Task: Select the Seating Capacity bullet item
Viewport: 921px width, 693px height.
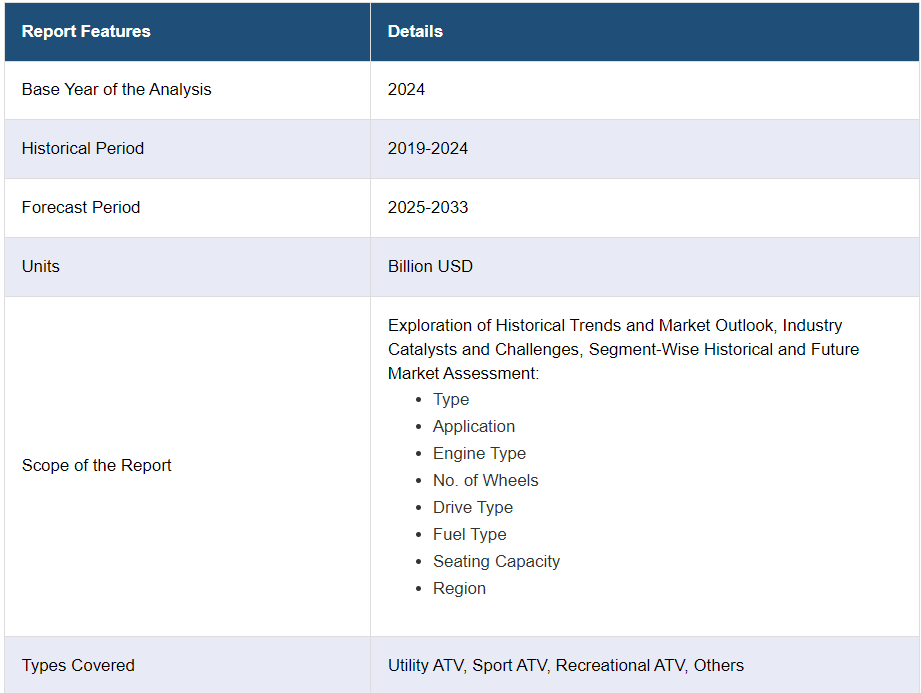Action: pyautogui.click(x=496, y=562)
